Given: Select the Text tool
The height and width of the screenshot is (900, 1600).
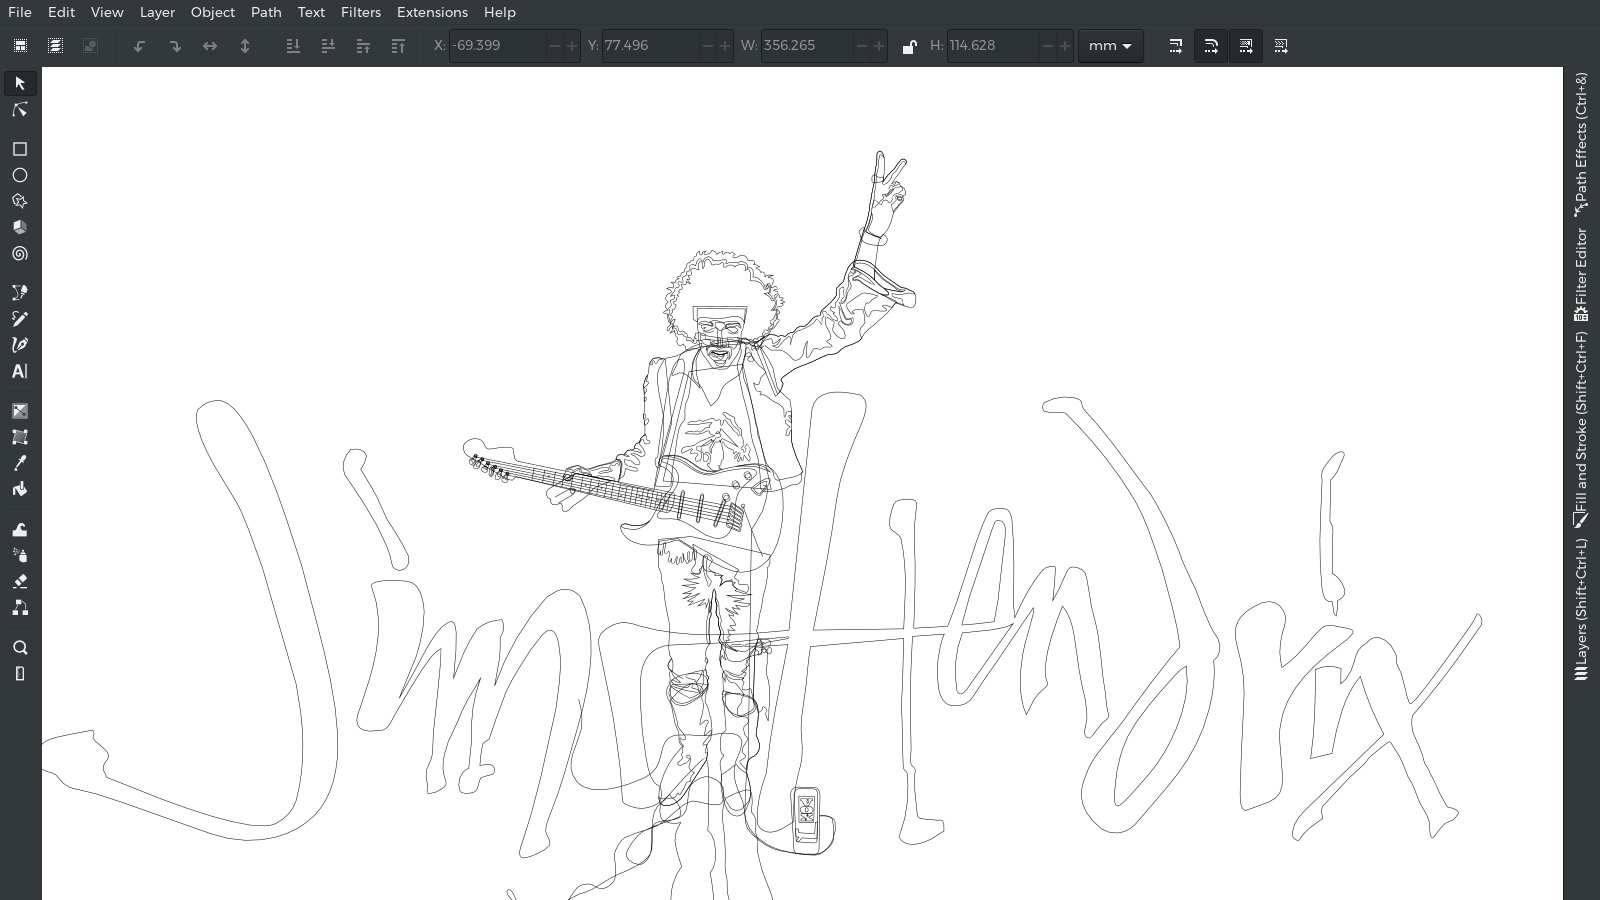Looking at the screenshot, I should tap(20, 372).
